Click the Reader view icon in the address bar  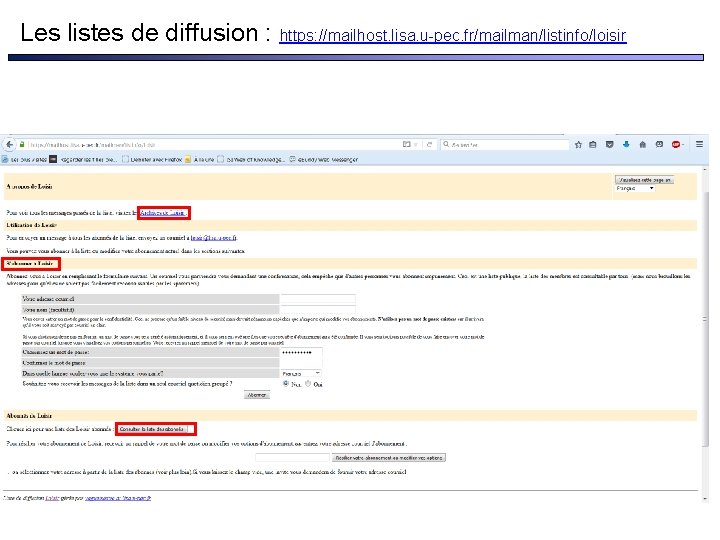[406, 144]
